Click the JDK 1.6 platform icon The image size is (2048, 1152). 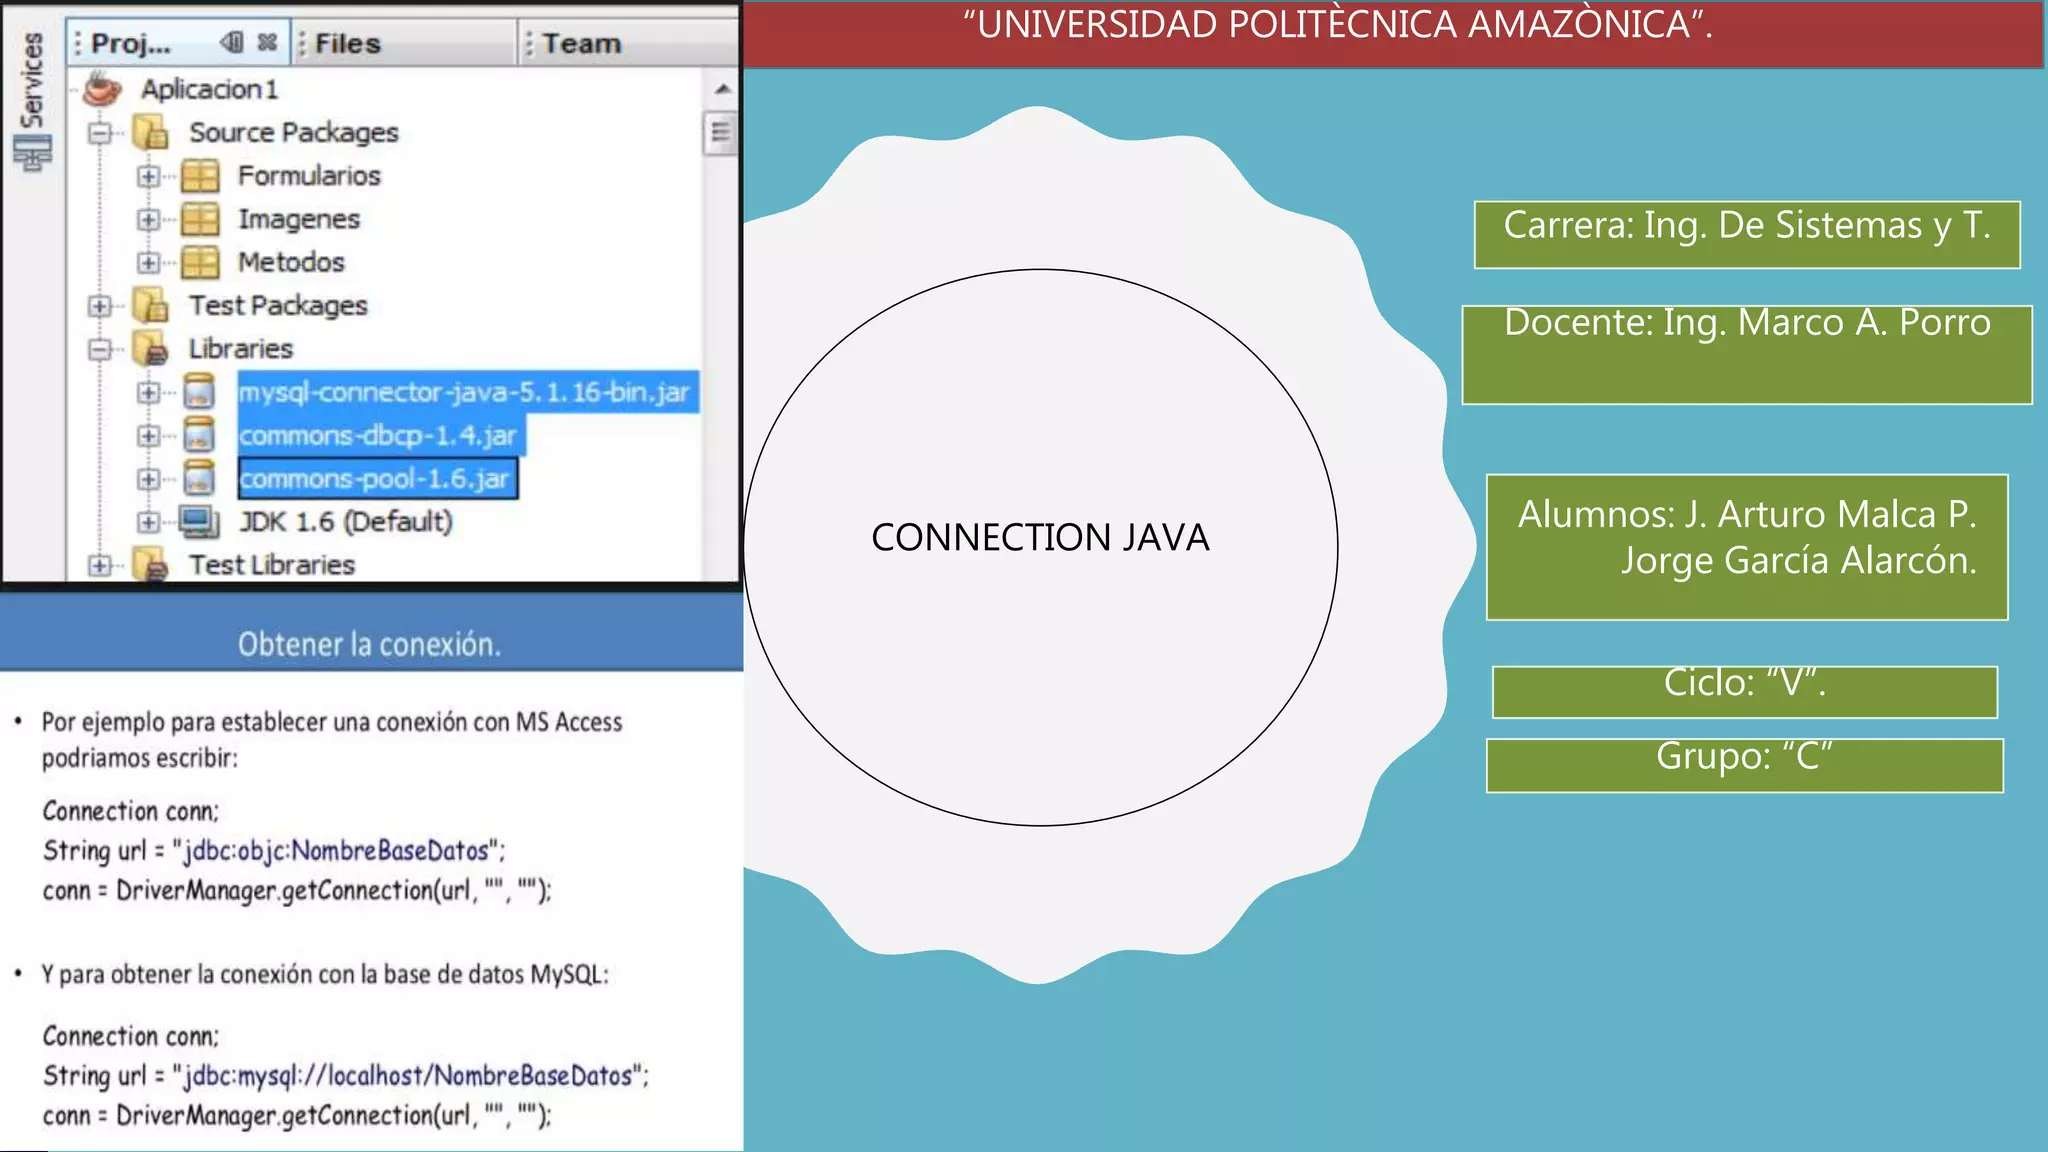199,522
